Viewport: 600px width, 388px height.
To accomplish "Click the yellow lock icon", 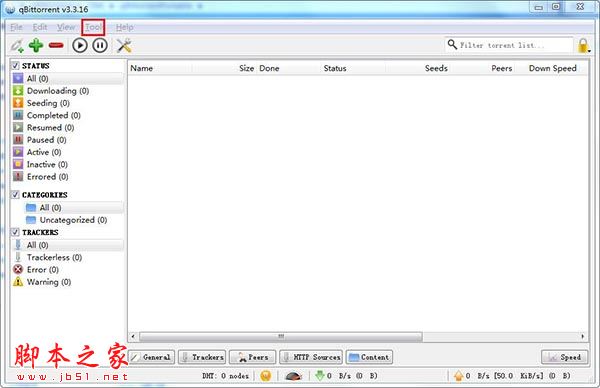I will (583, 46).
